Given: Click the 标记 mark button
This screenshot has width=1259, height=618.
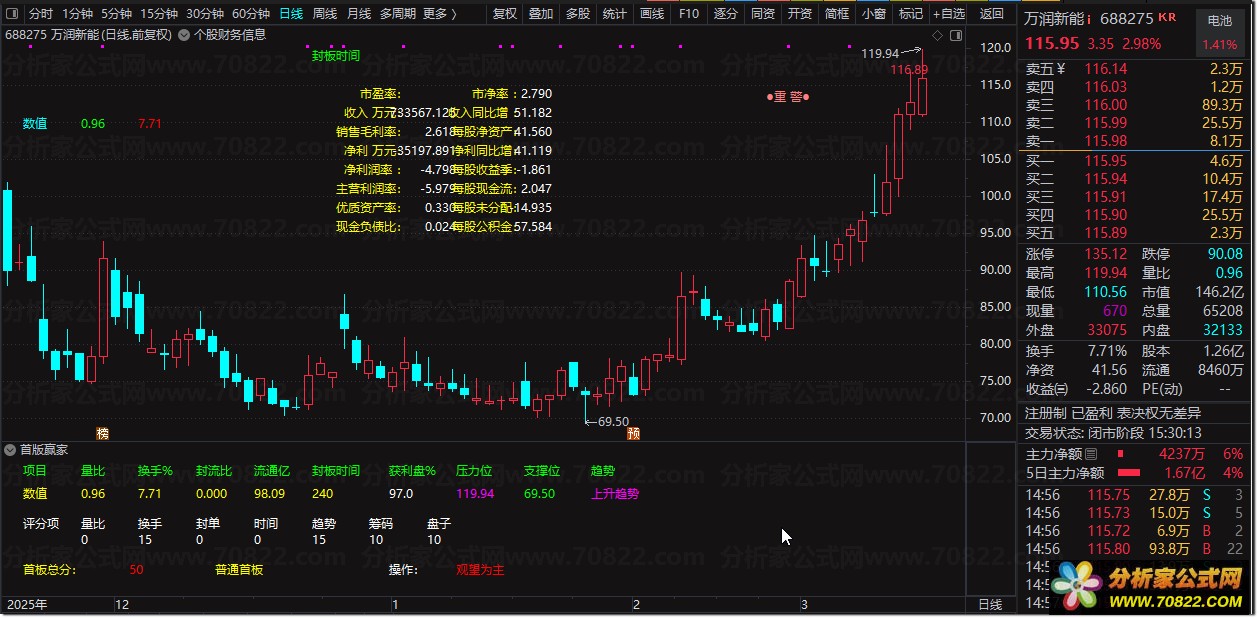Looking at the screenshot, I should pyautogui.click(x=911, y=14).
